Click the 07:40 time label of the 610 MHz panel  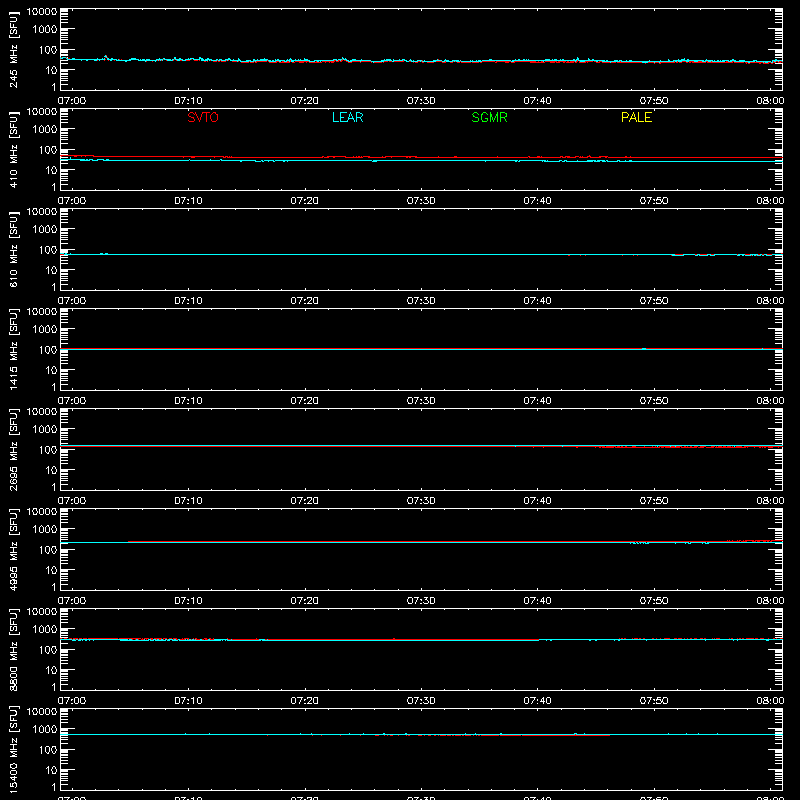pos(537,301)
